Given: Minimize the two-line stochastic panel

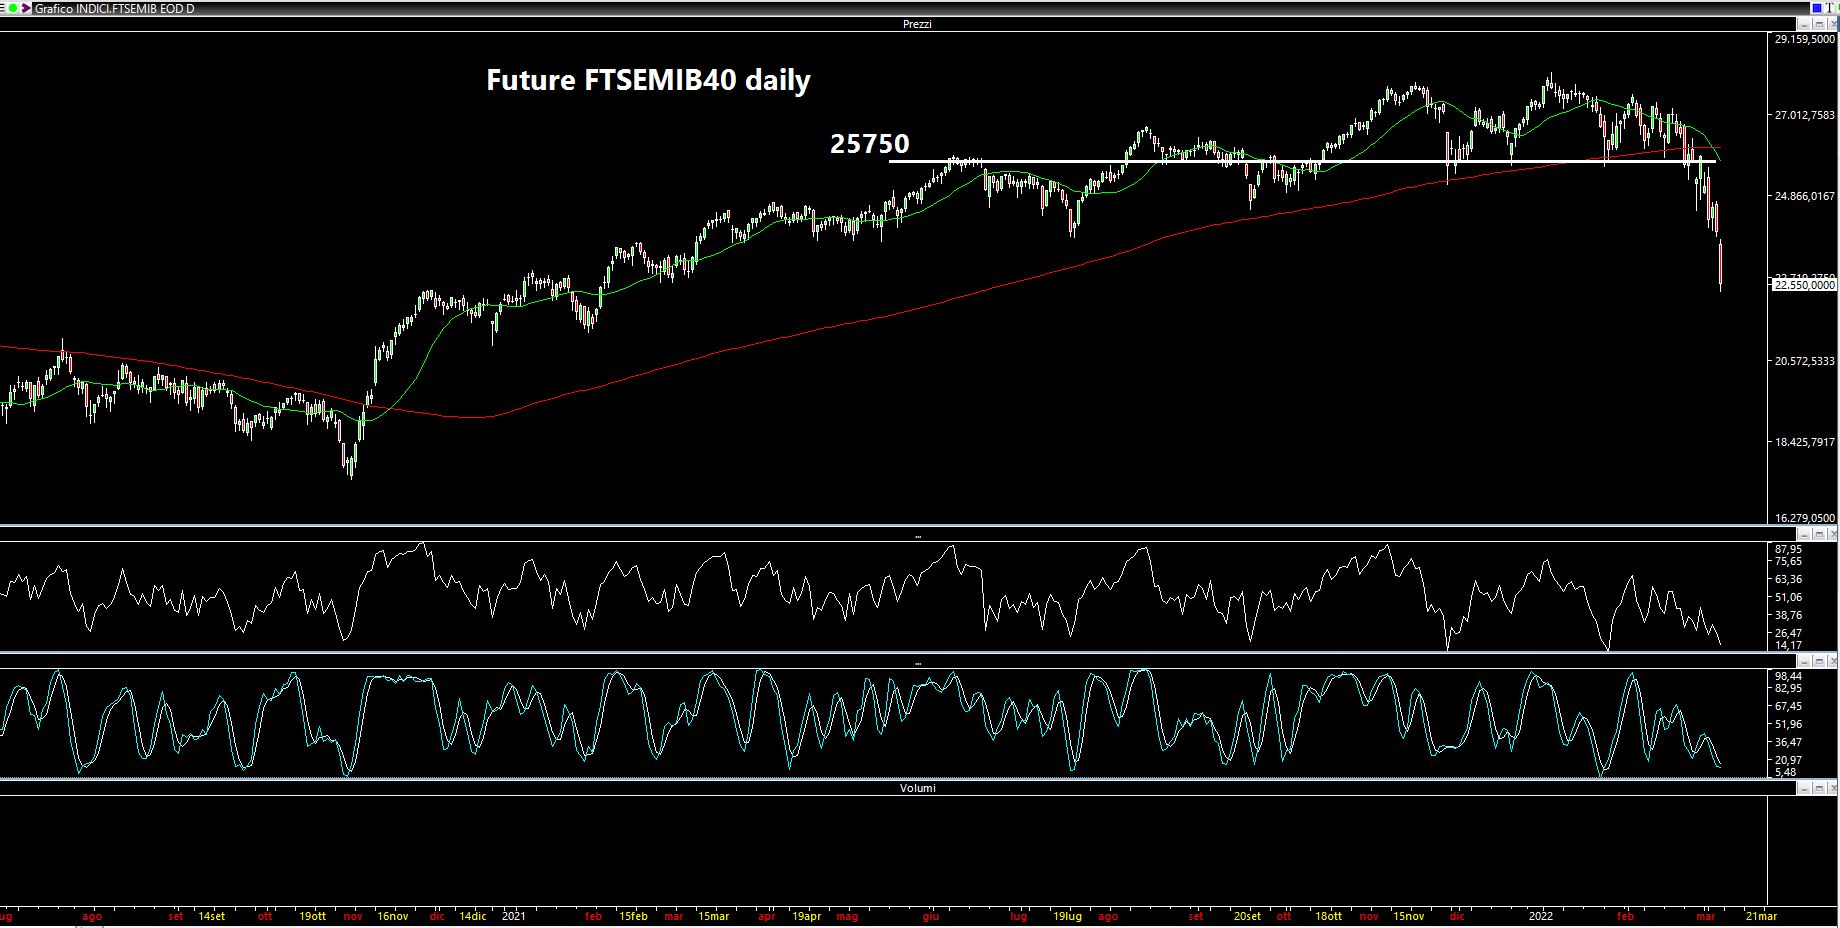Looking at the screenshot, I should click(x=1803, y=662).
